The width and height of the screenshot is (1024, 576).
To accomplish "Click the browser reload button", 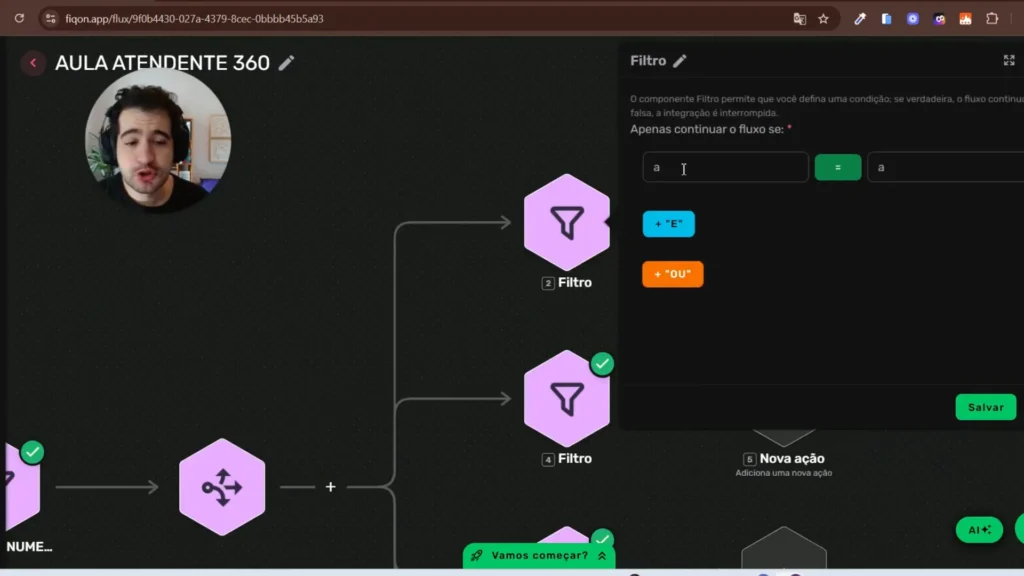I will point(19,18).
